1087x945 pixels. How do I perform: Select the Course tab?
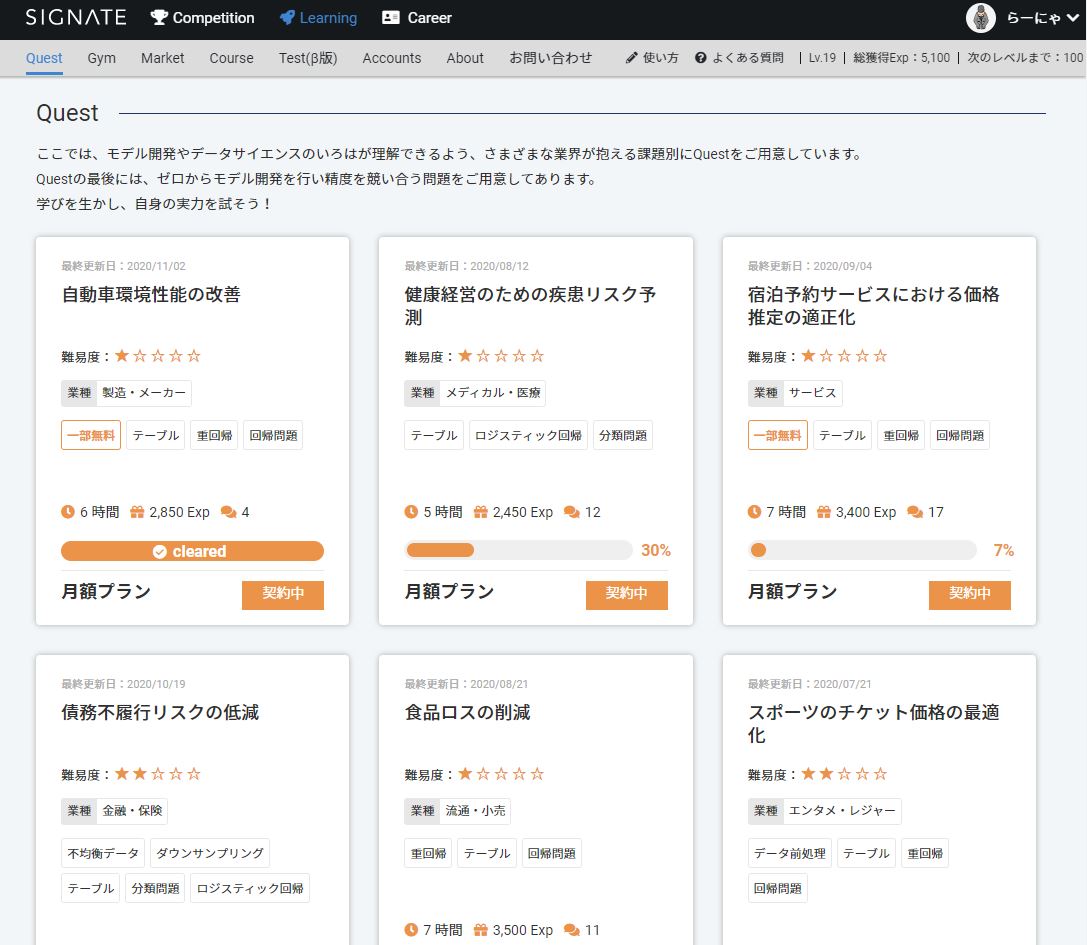click(231, 58)
